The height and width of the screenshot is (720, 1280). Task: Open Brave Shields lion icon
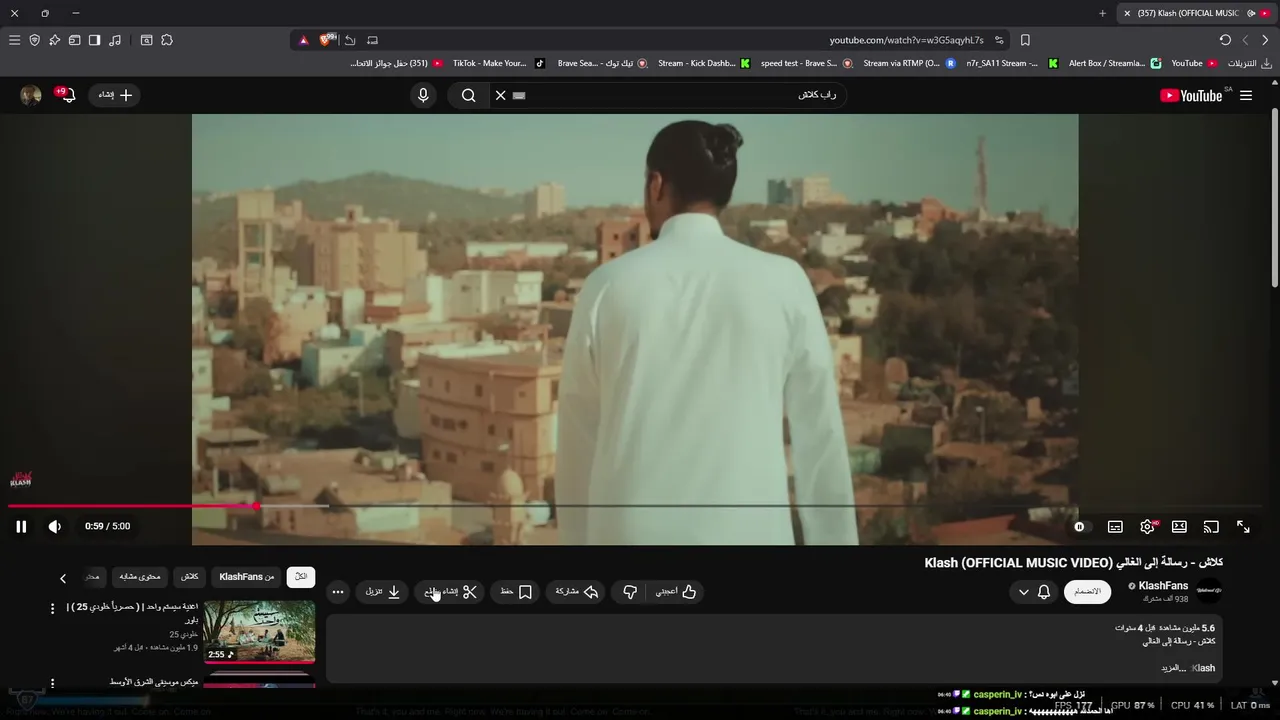coord(326,40)
